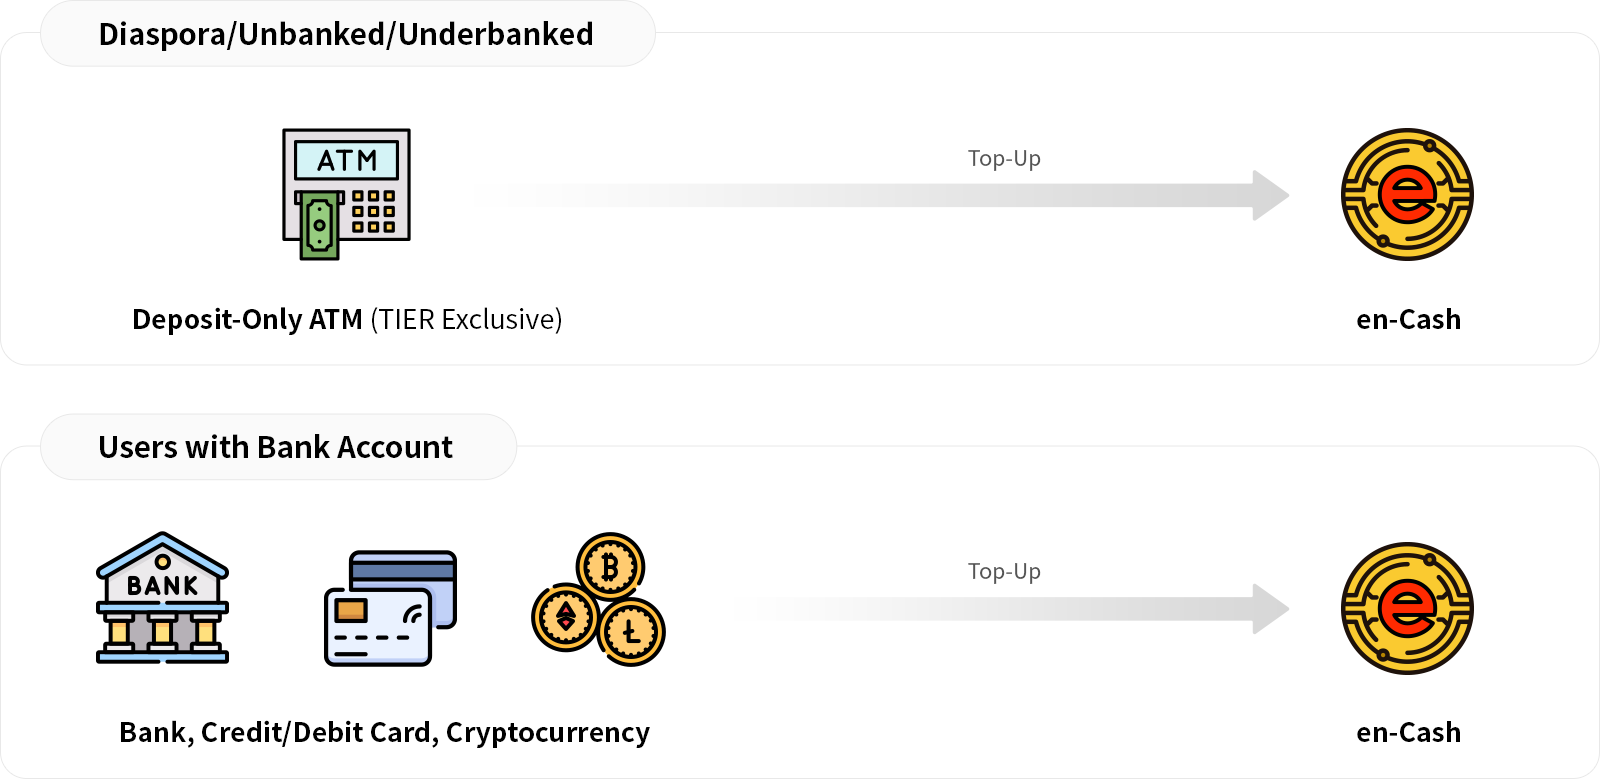
Task: Select the Users with Bank Account heading
Action: click(276, 447)
